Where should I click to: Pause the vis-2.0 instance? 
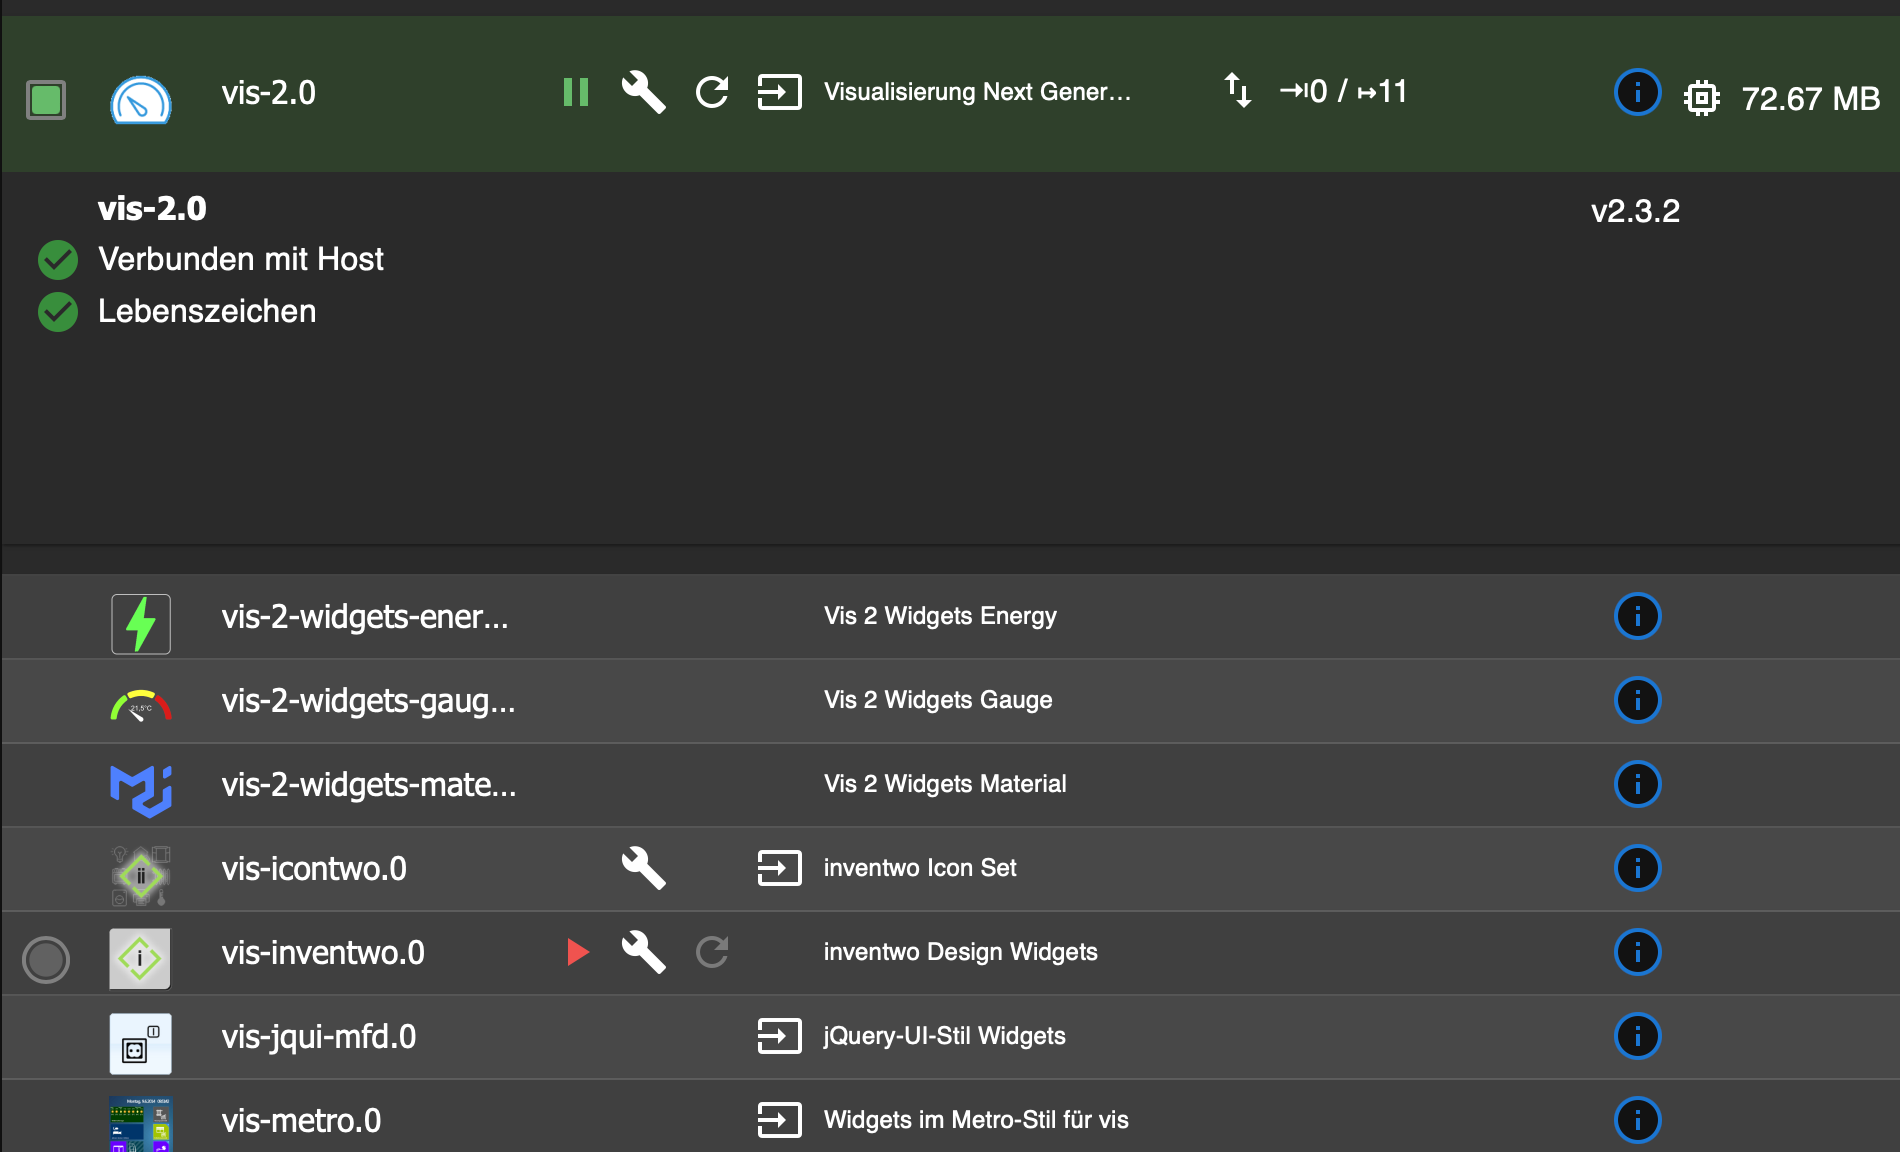[x=575, y=93]
